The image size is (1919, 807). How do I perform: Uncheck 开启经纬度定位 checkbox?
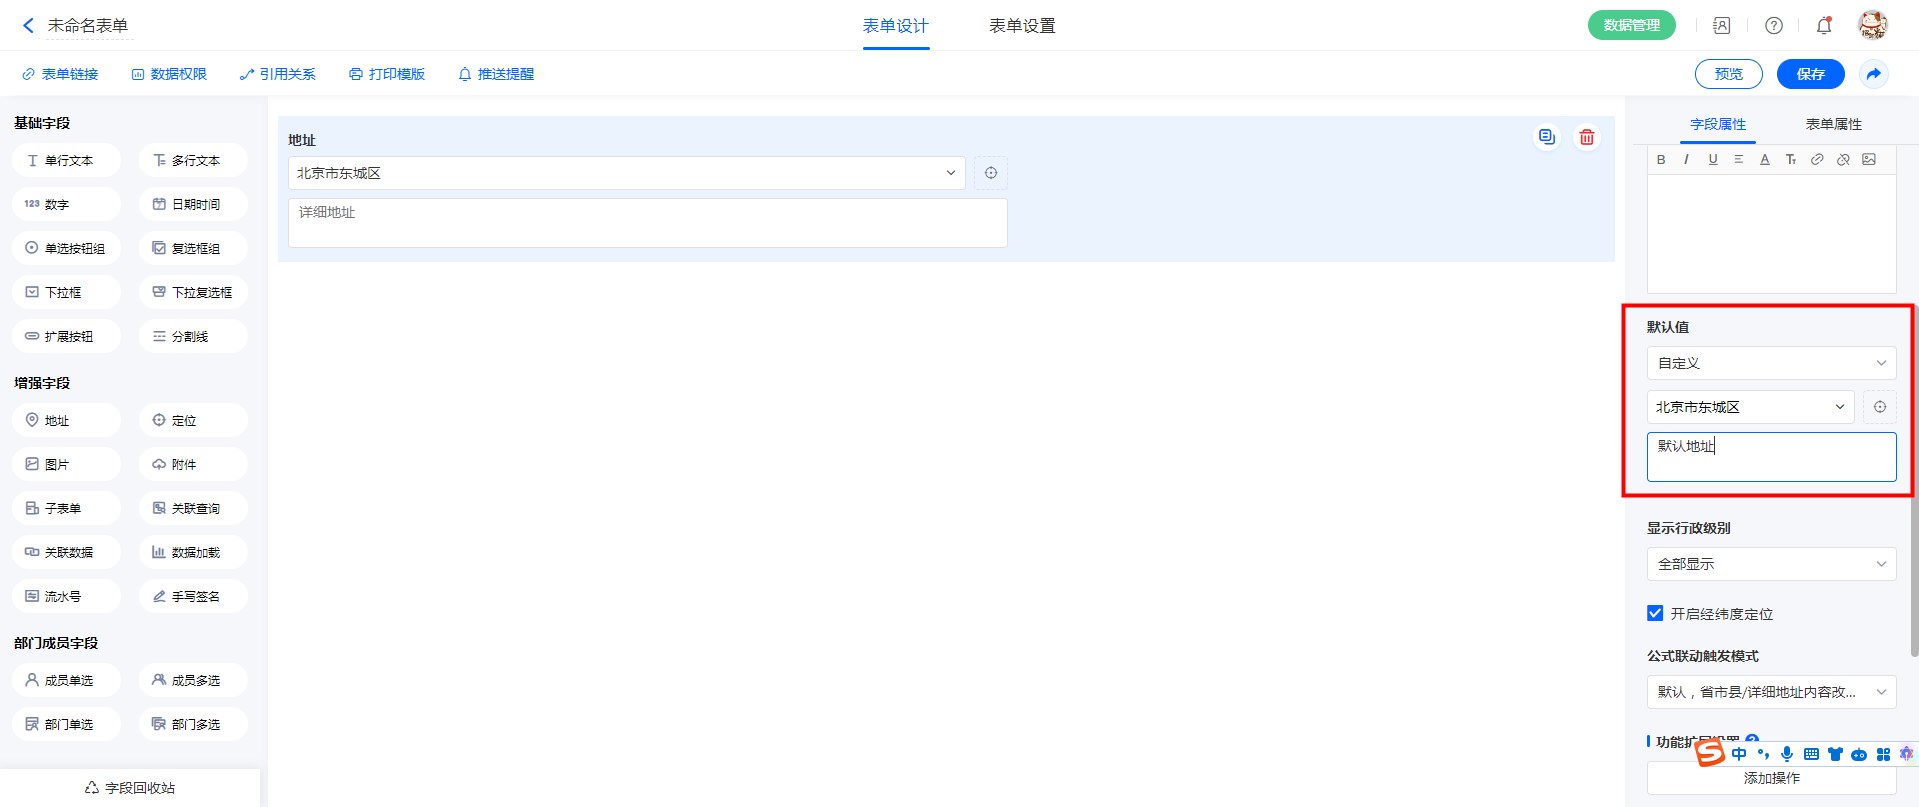1655,613
